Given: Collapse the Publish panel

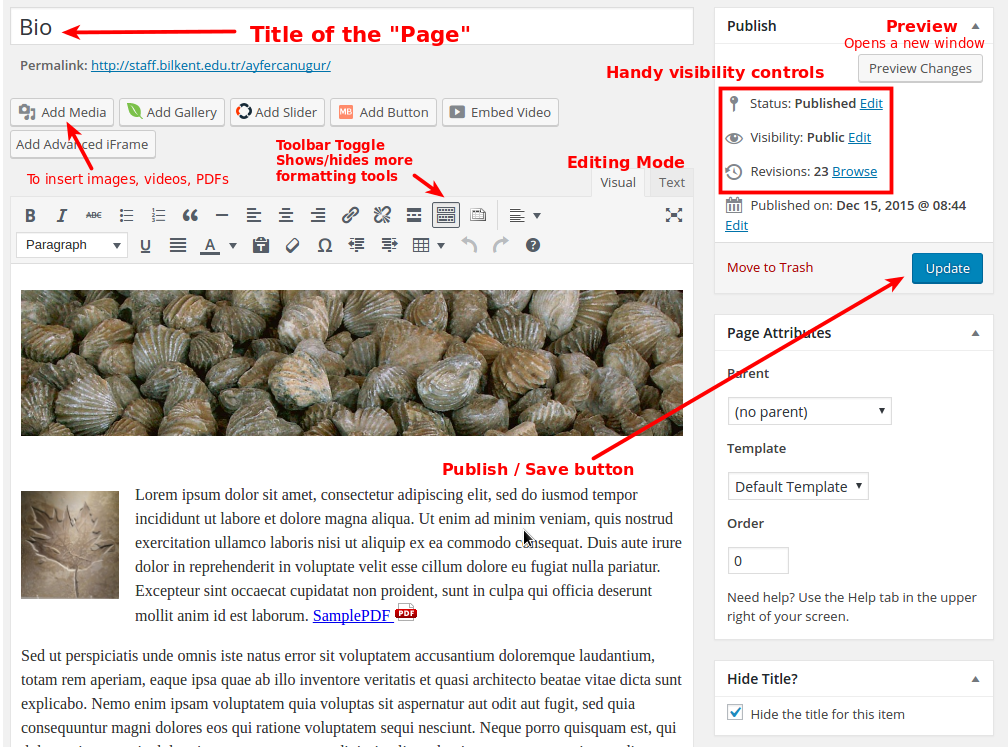Looking at the screenshot, I should point(975,26).
